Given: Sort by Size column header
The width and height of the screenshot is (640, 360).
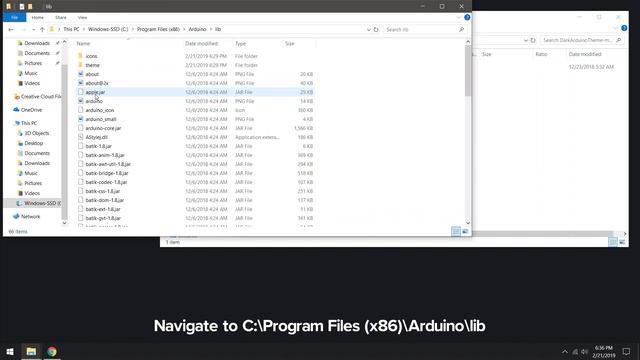Looking at the screenshot, I should [289, 43].
